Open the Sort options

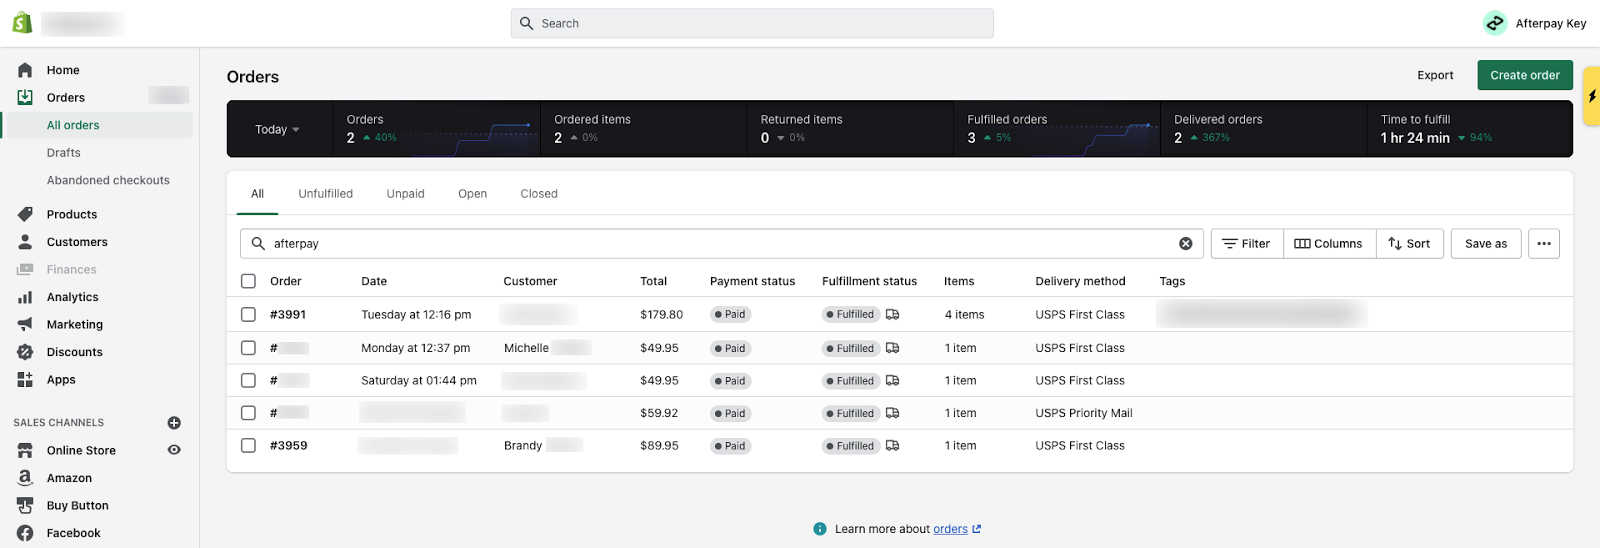pos(1409,244)
